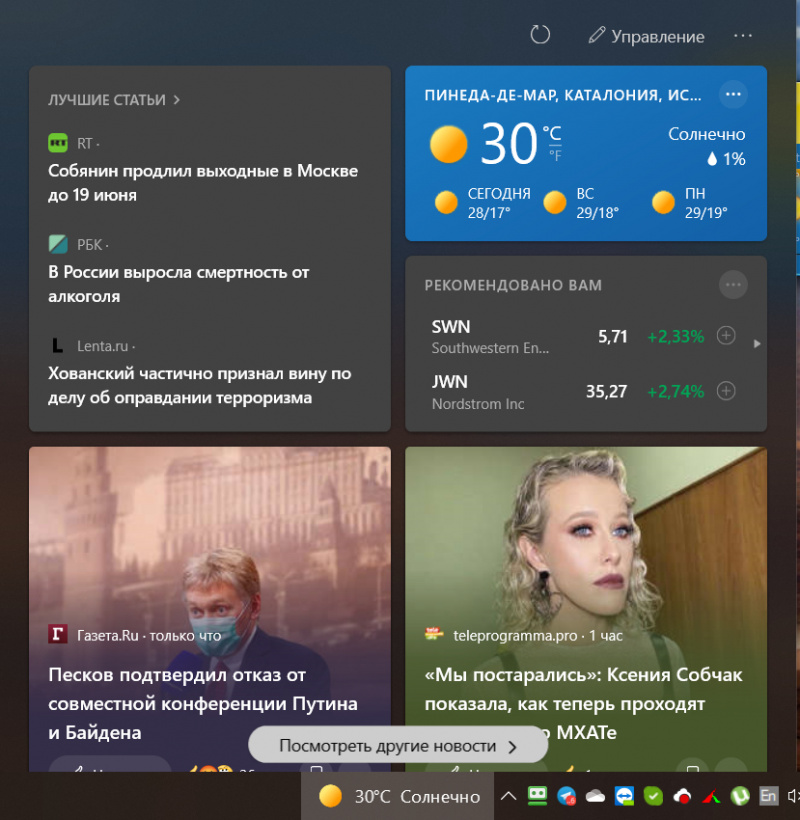
Task: Open stocks card options menu
Action: (733, 285)
